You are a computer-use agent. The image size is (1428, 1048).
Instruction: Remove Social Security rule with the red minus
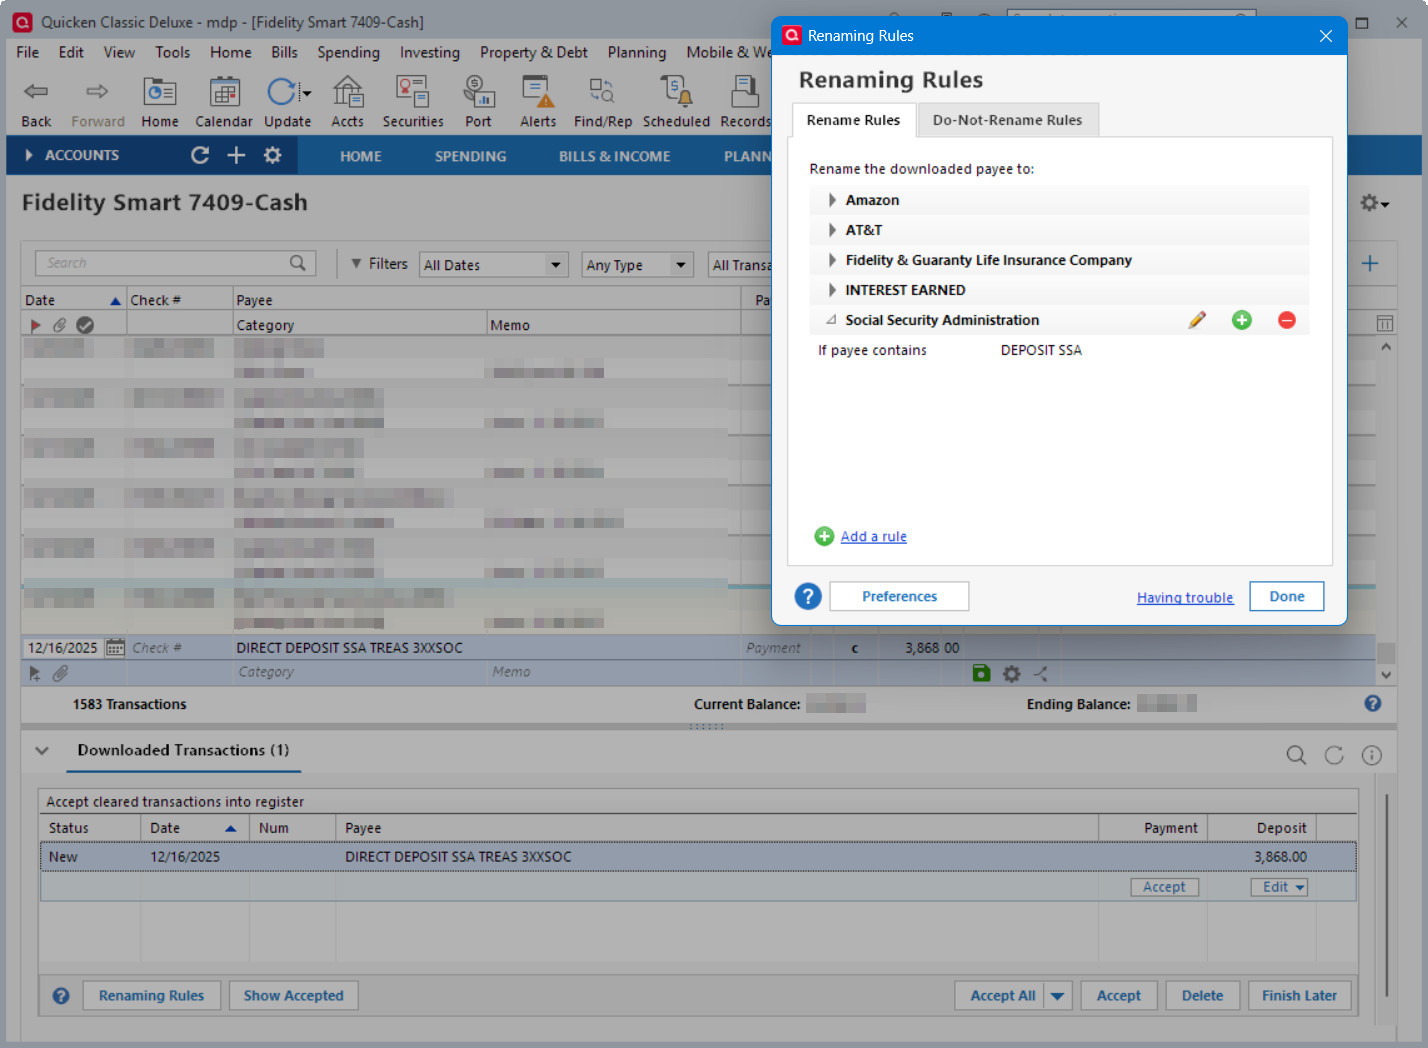tap(1287, 320)
